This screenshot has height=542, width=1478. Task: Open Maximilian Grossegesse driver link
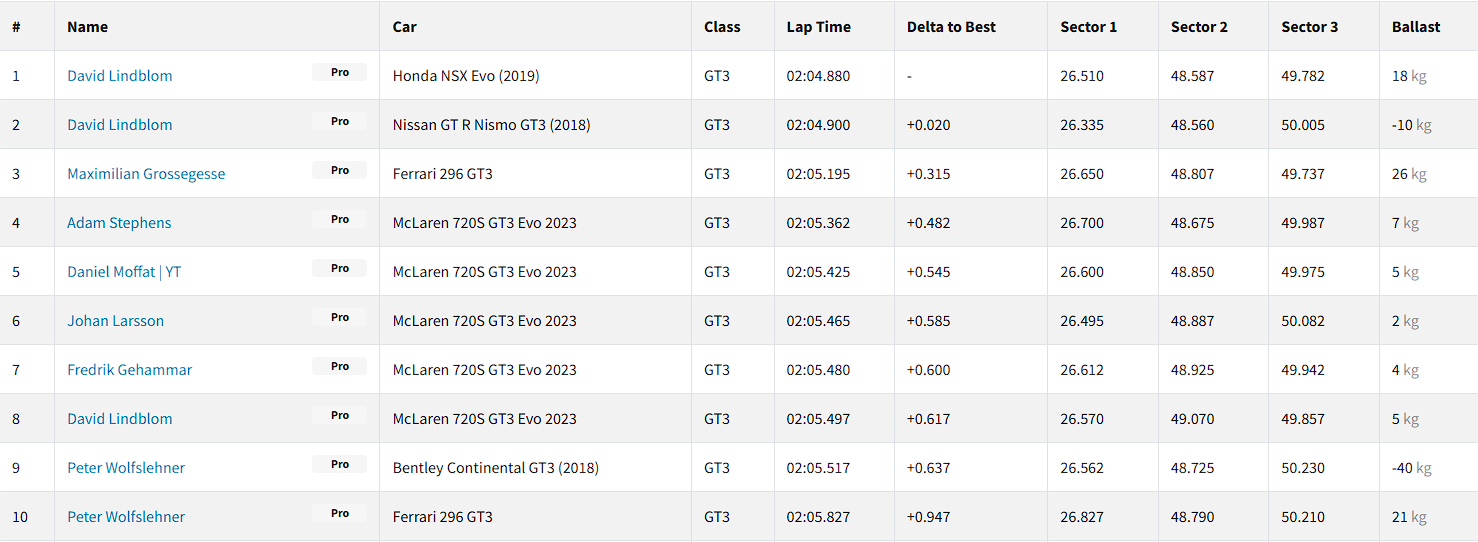coord(146,174)
